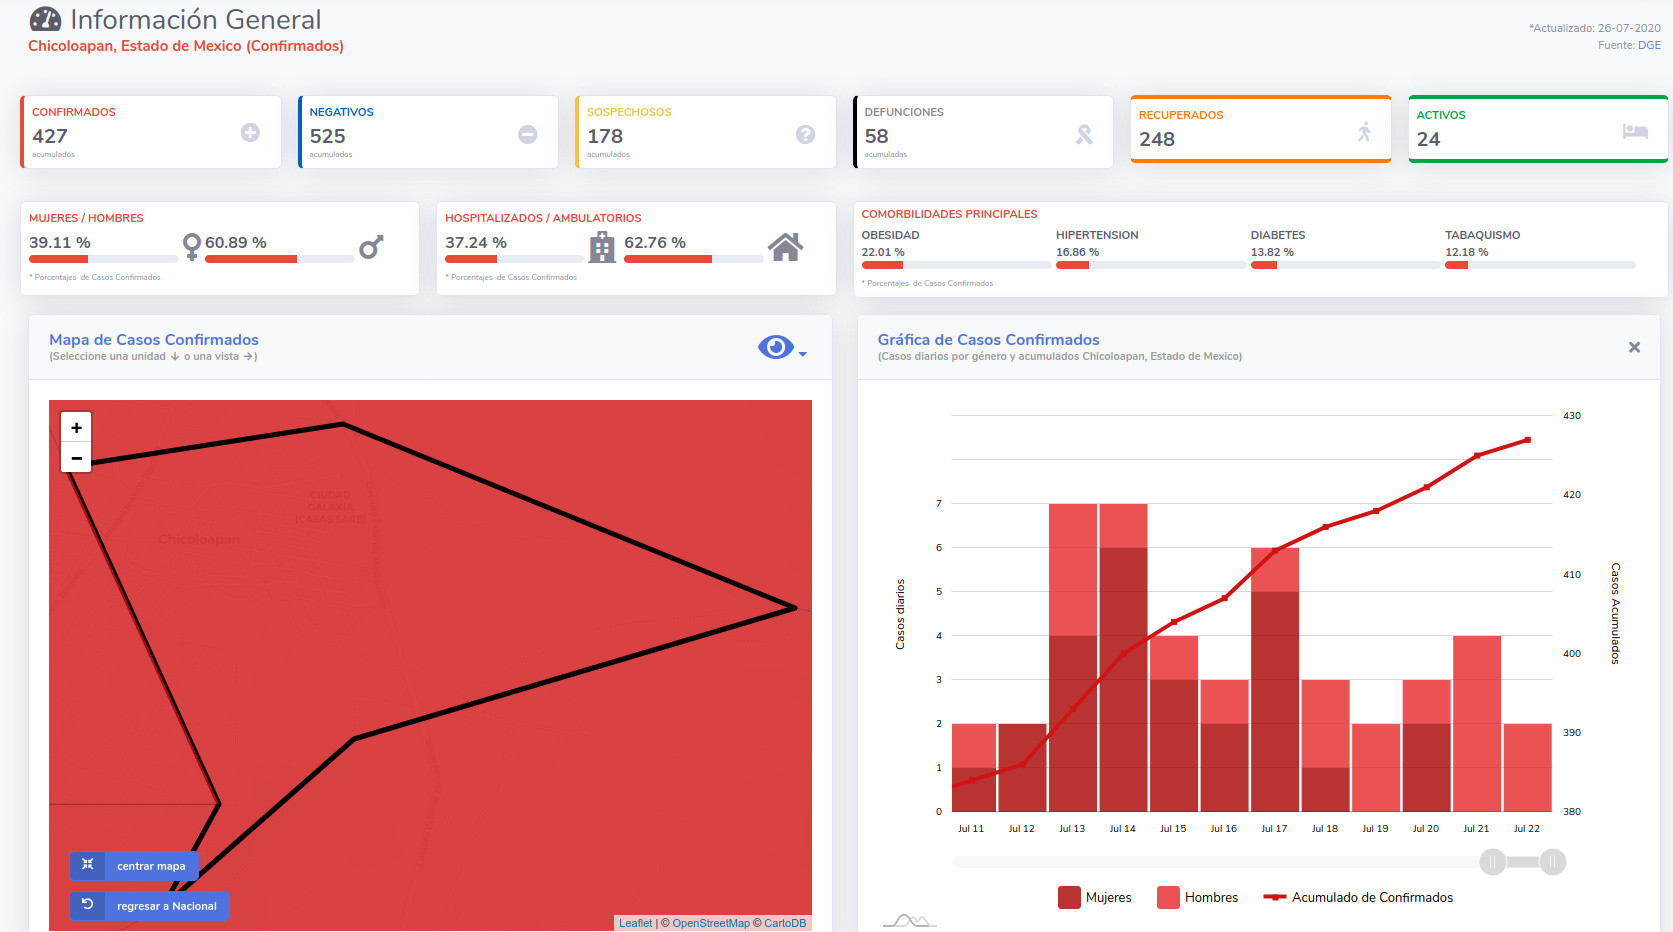Zoom out on the map
1673x932 pixels.
tap(76, 458)
